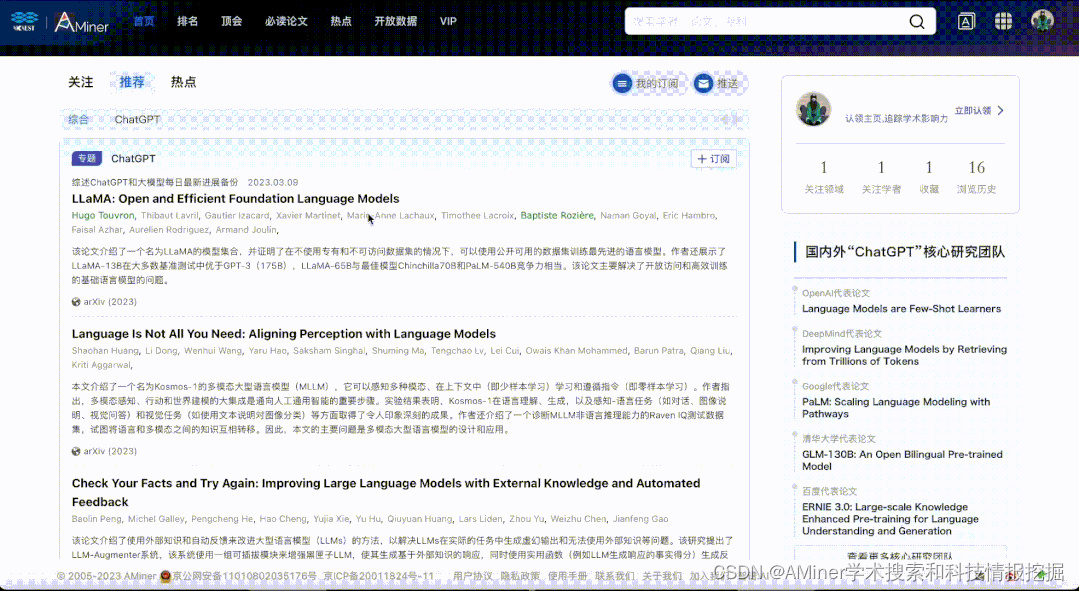1079x591 pixels.
Task: Open the 排名 menu item
Action: pos(188,21)
